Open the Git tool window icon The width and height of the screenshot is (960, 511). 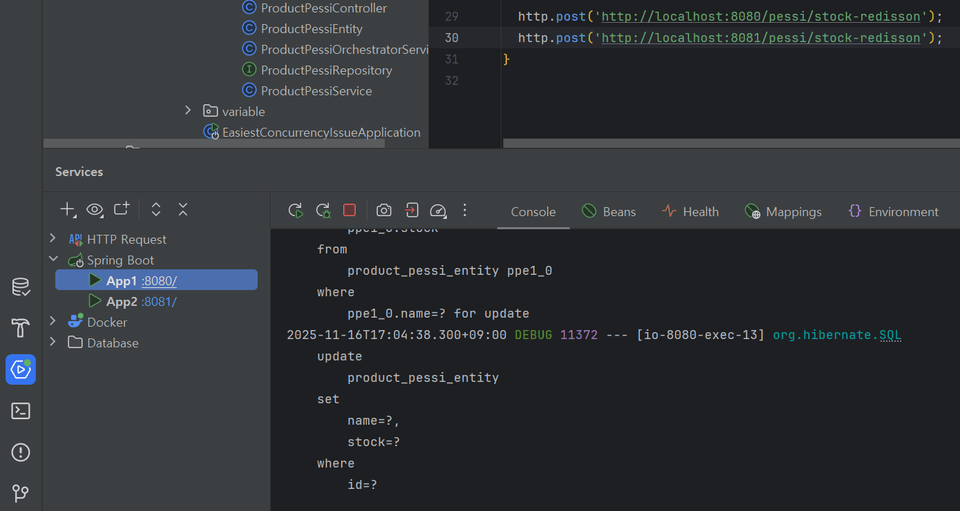point(21,493)
